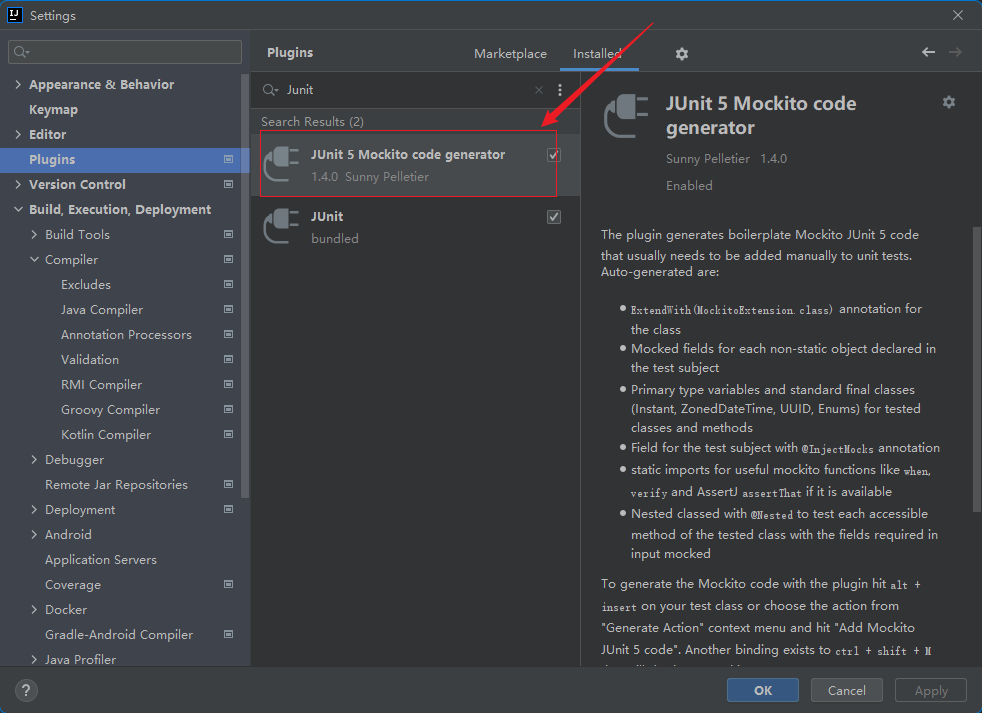
Task: Collapse Build, Execution, Deployment node
Action: pos(18,209)
